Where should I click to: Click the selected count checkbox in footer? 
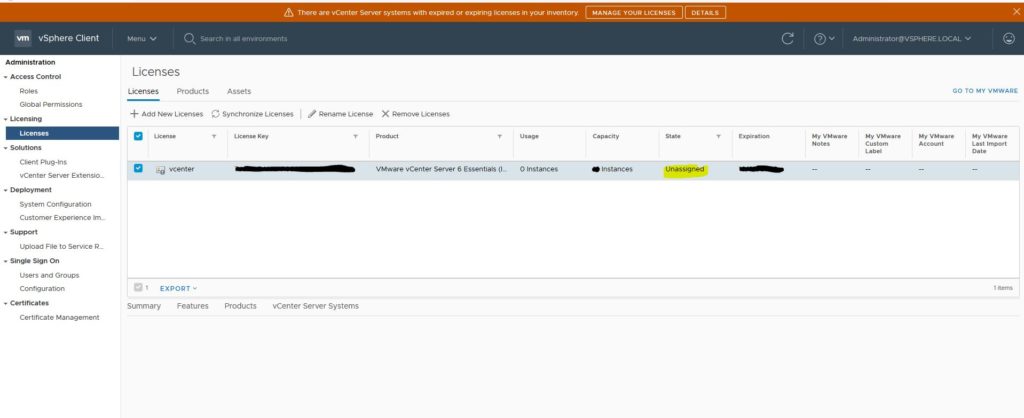[x=138, y=287]
